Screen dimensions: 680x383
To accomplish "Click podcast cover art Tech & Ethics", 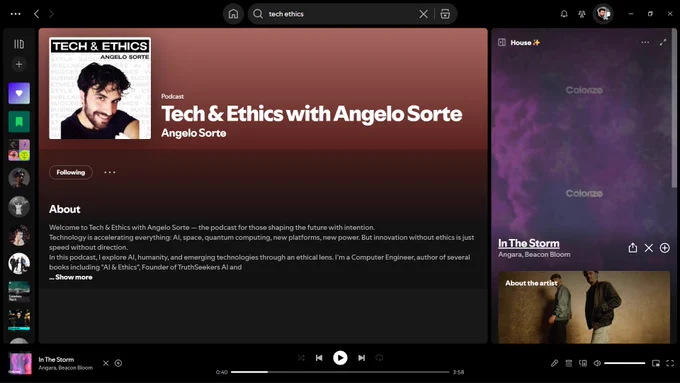I will coord(100,88).
